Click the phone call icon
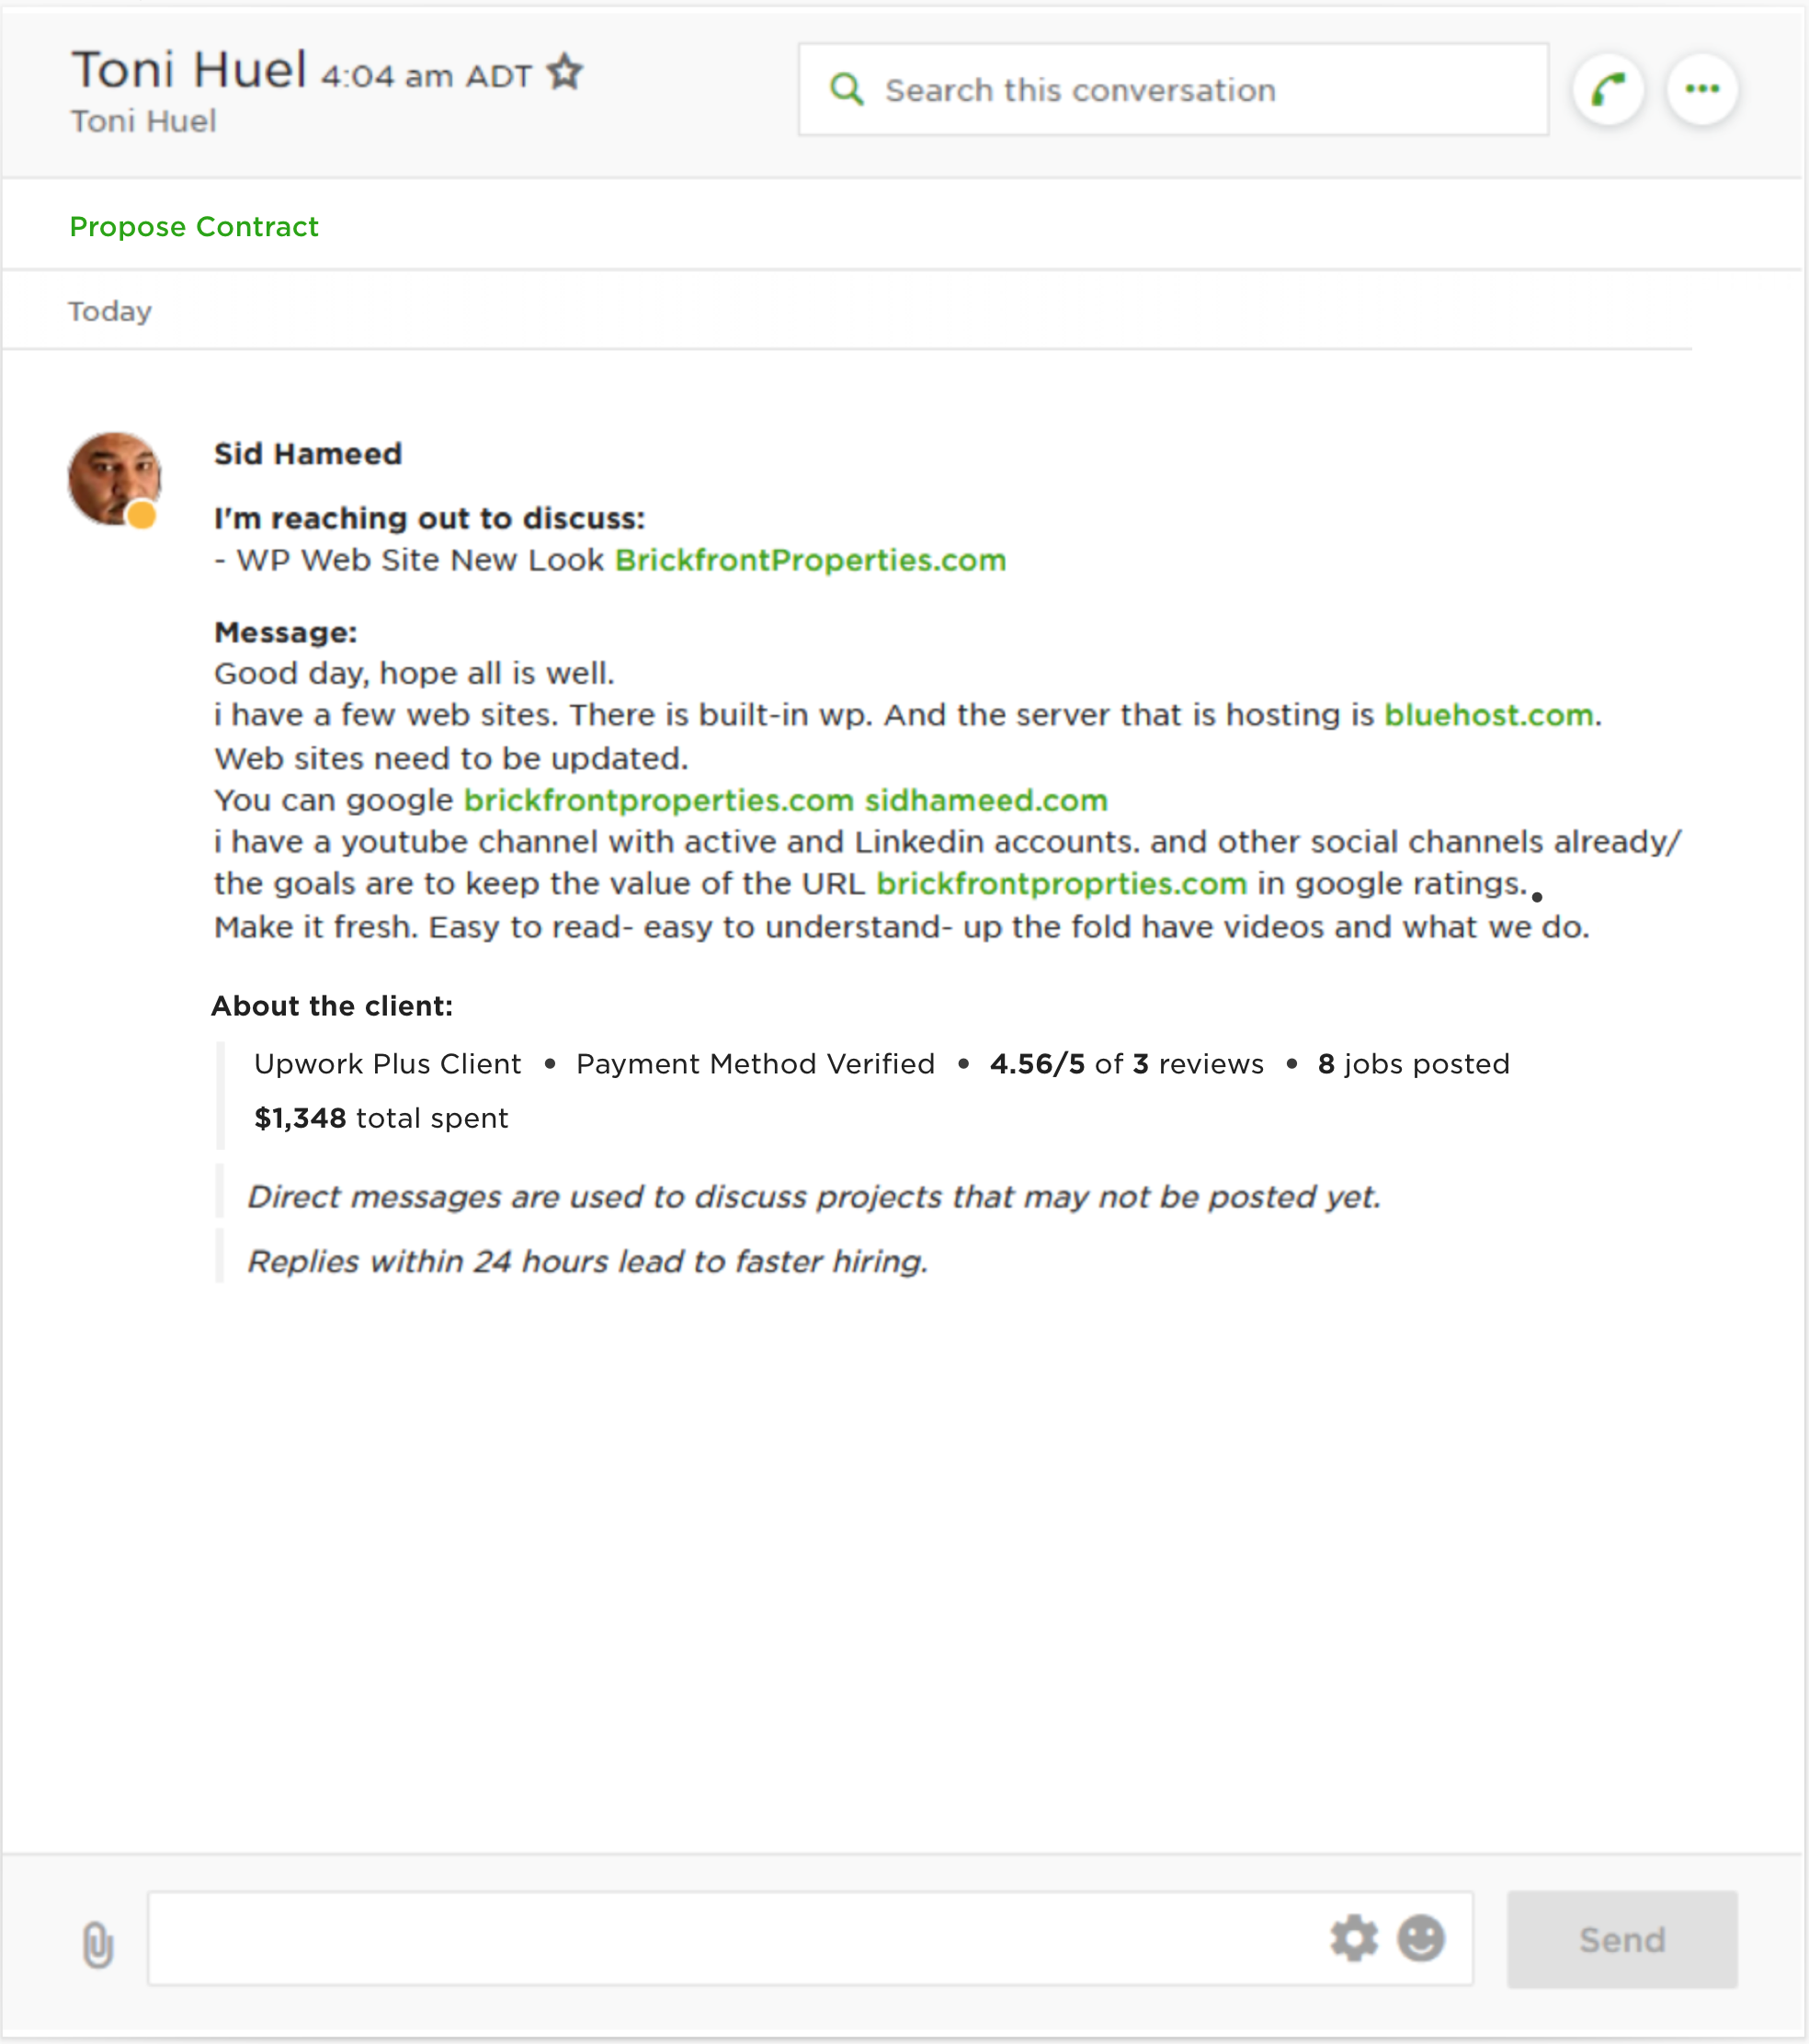The width and height of the screenshot is (1809, 2044). click(x=1608, y=90)
